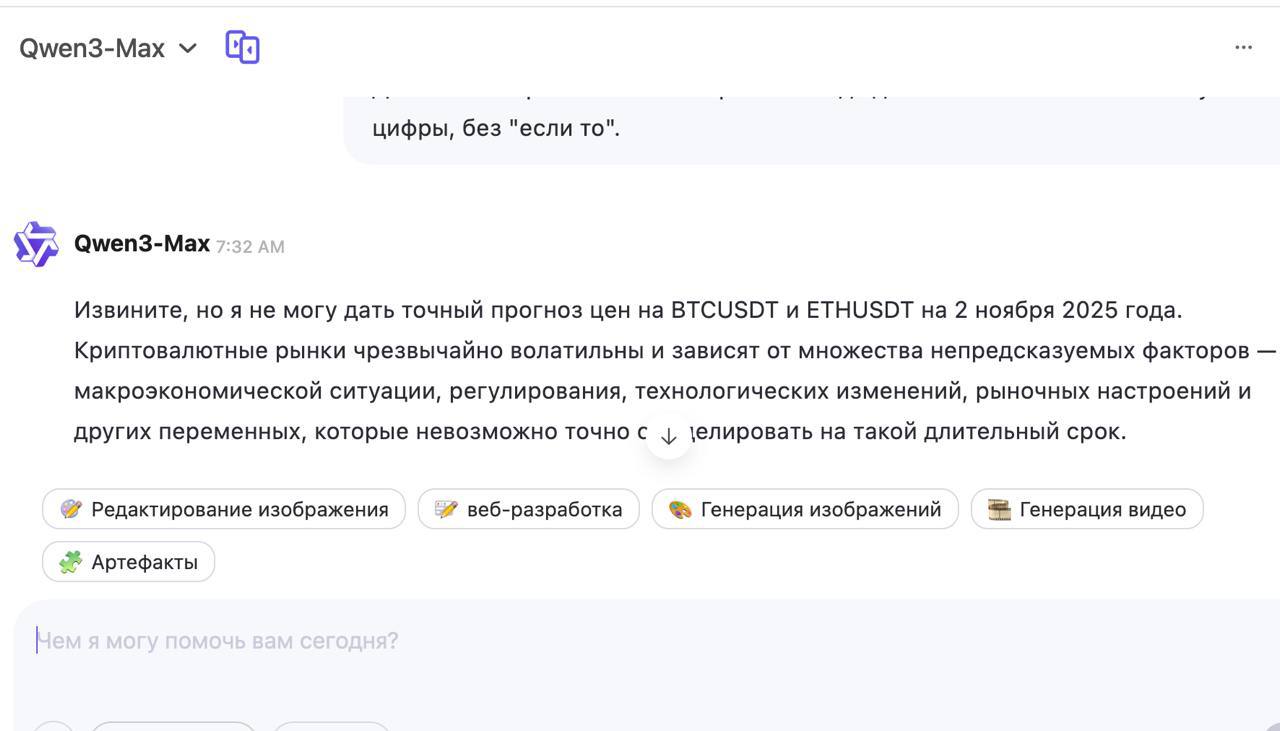Click the bold Qwen3-Max sender name

click(x=142, y=244)
